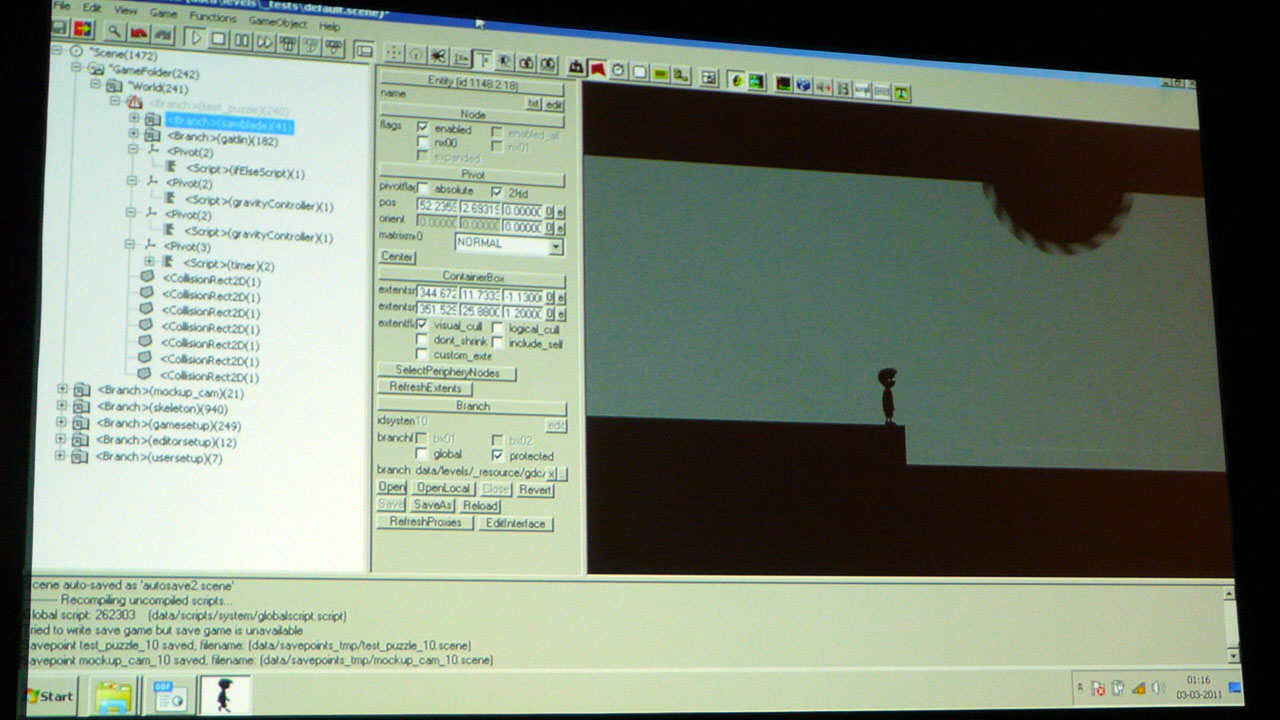Toggle the 'protected' branch checkbox
Screen dimensions: 1280x720
497,455
